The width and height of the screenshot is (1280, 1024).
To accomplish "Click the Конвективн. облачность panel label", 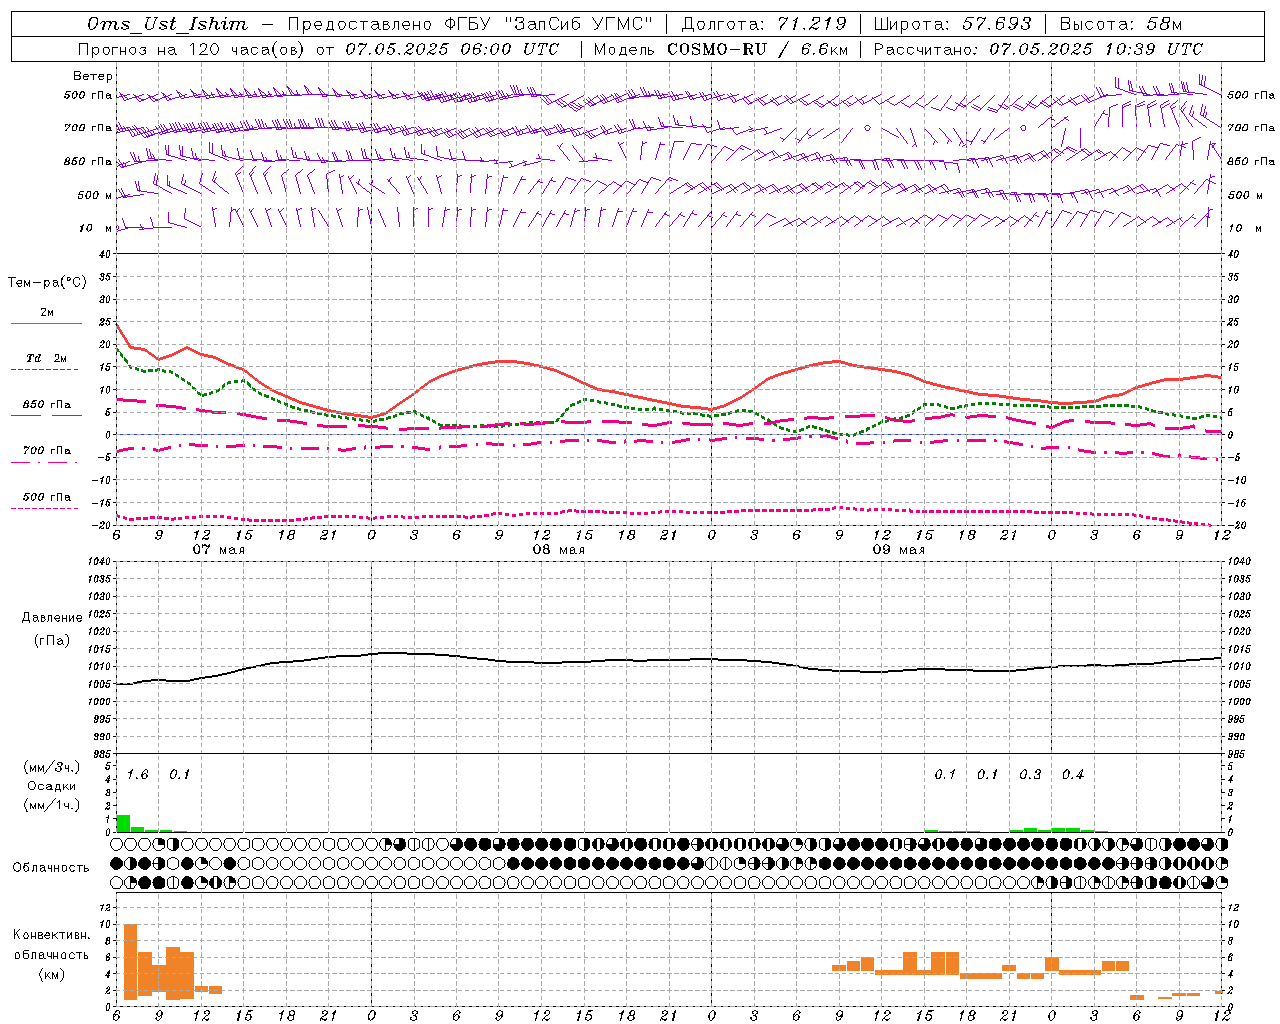I will (x=51, y=944).
